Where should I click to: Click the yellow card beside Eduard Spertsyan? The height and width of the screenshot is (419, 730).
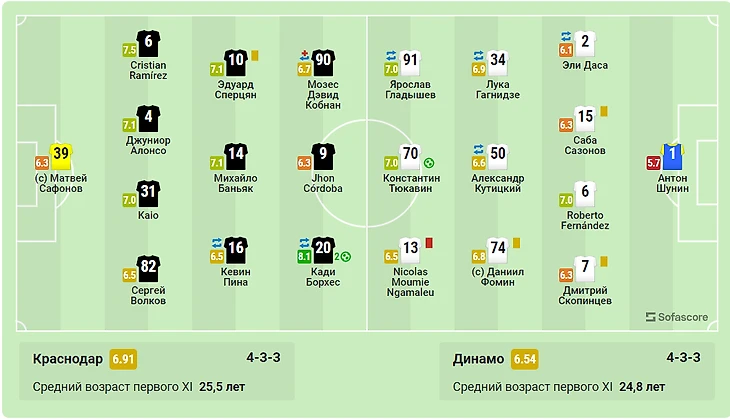point(255,56)
